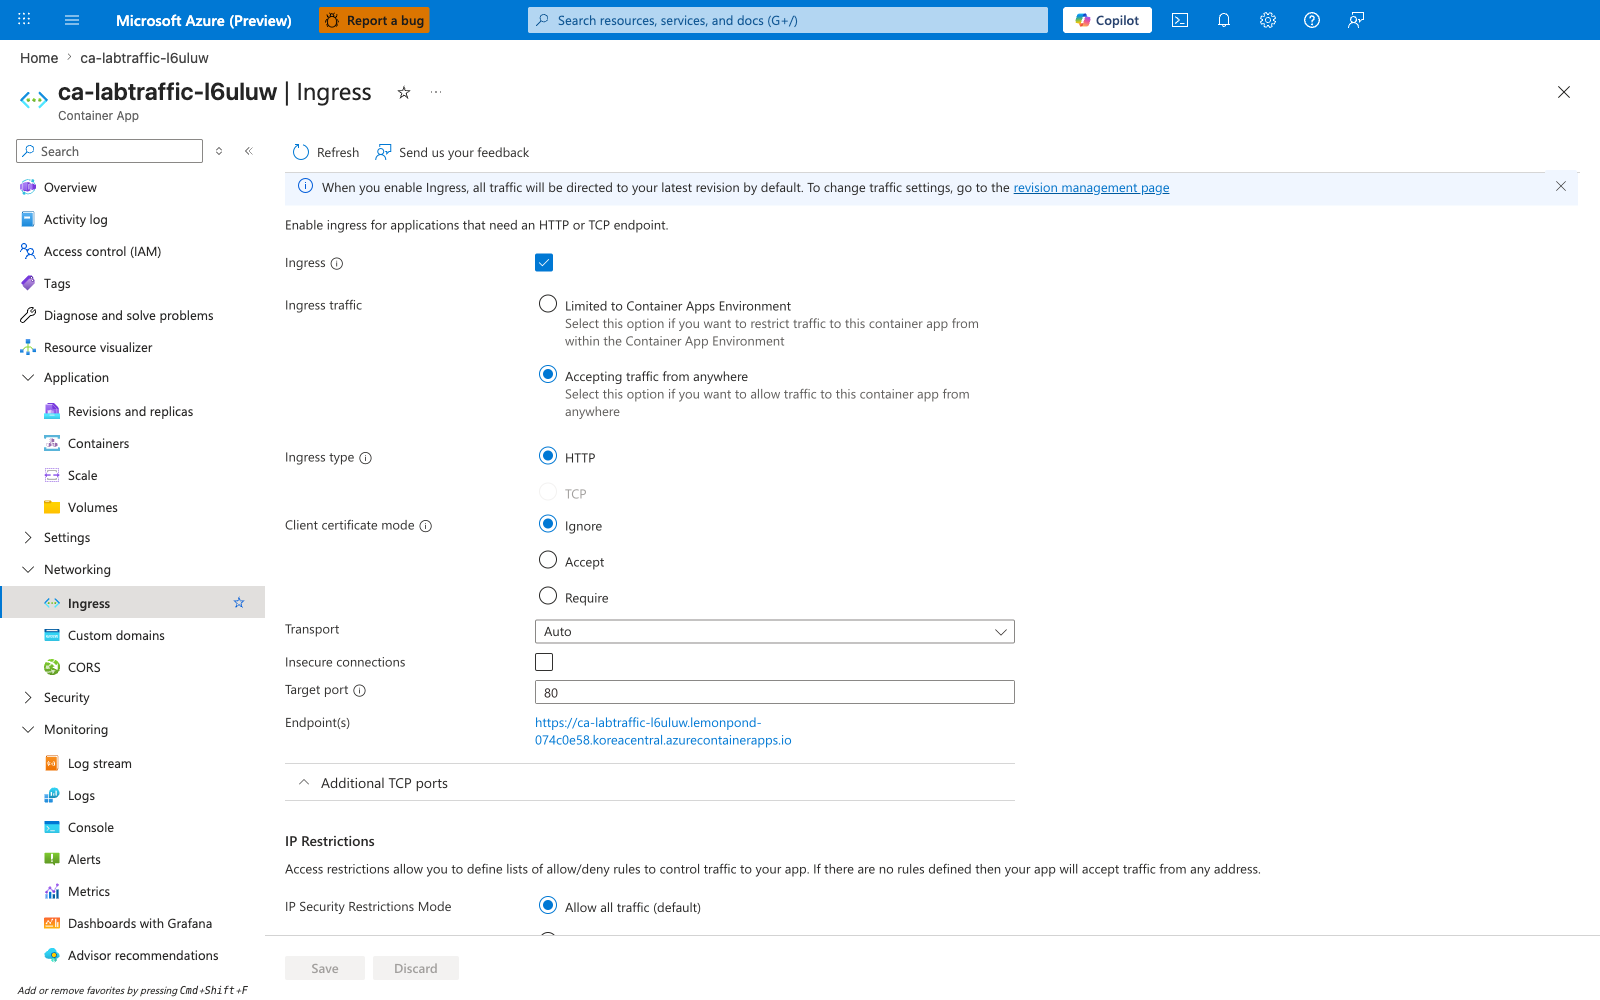The image size is (1600, 1000).
Task: Open the Copilot button
Action: click(1107, 20)
